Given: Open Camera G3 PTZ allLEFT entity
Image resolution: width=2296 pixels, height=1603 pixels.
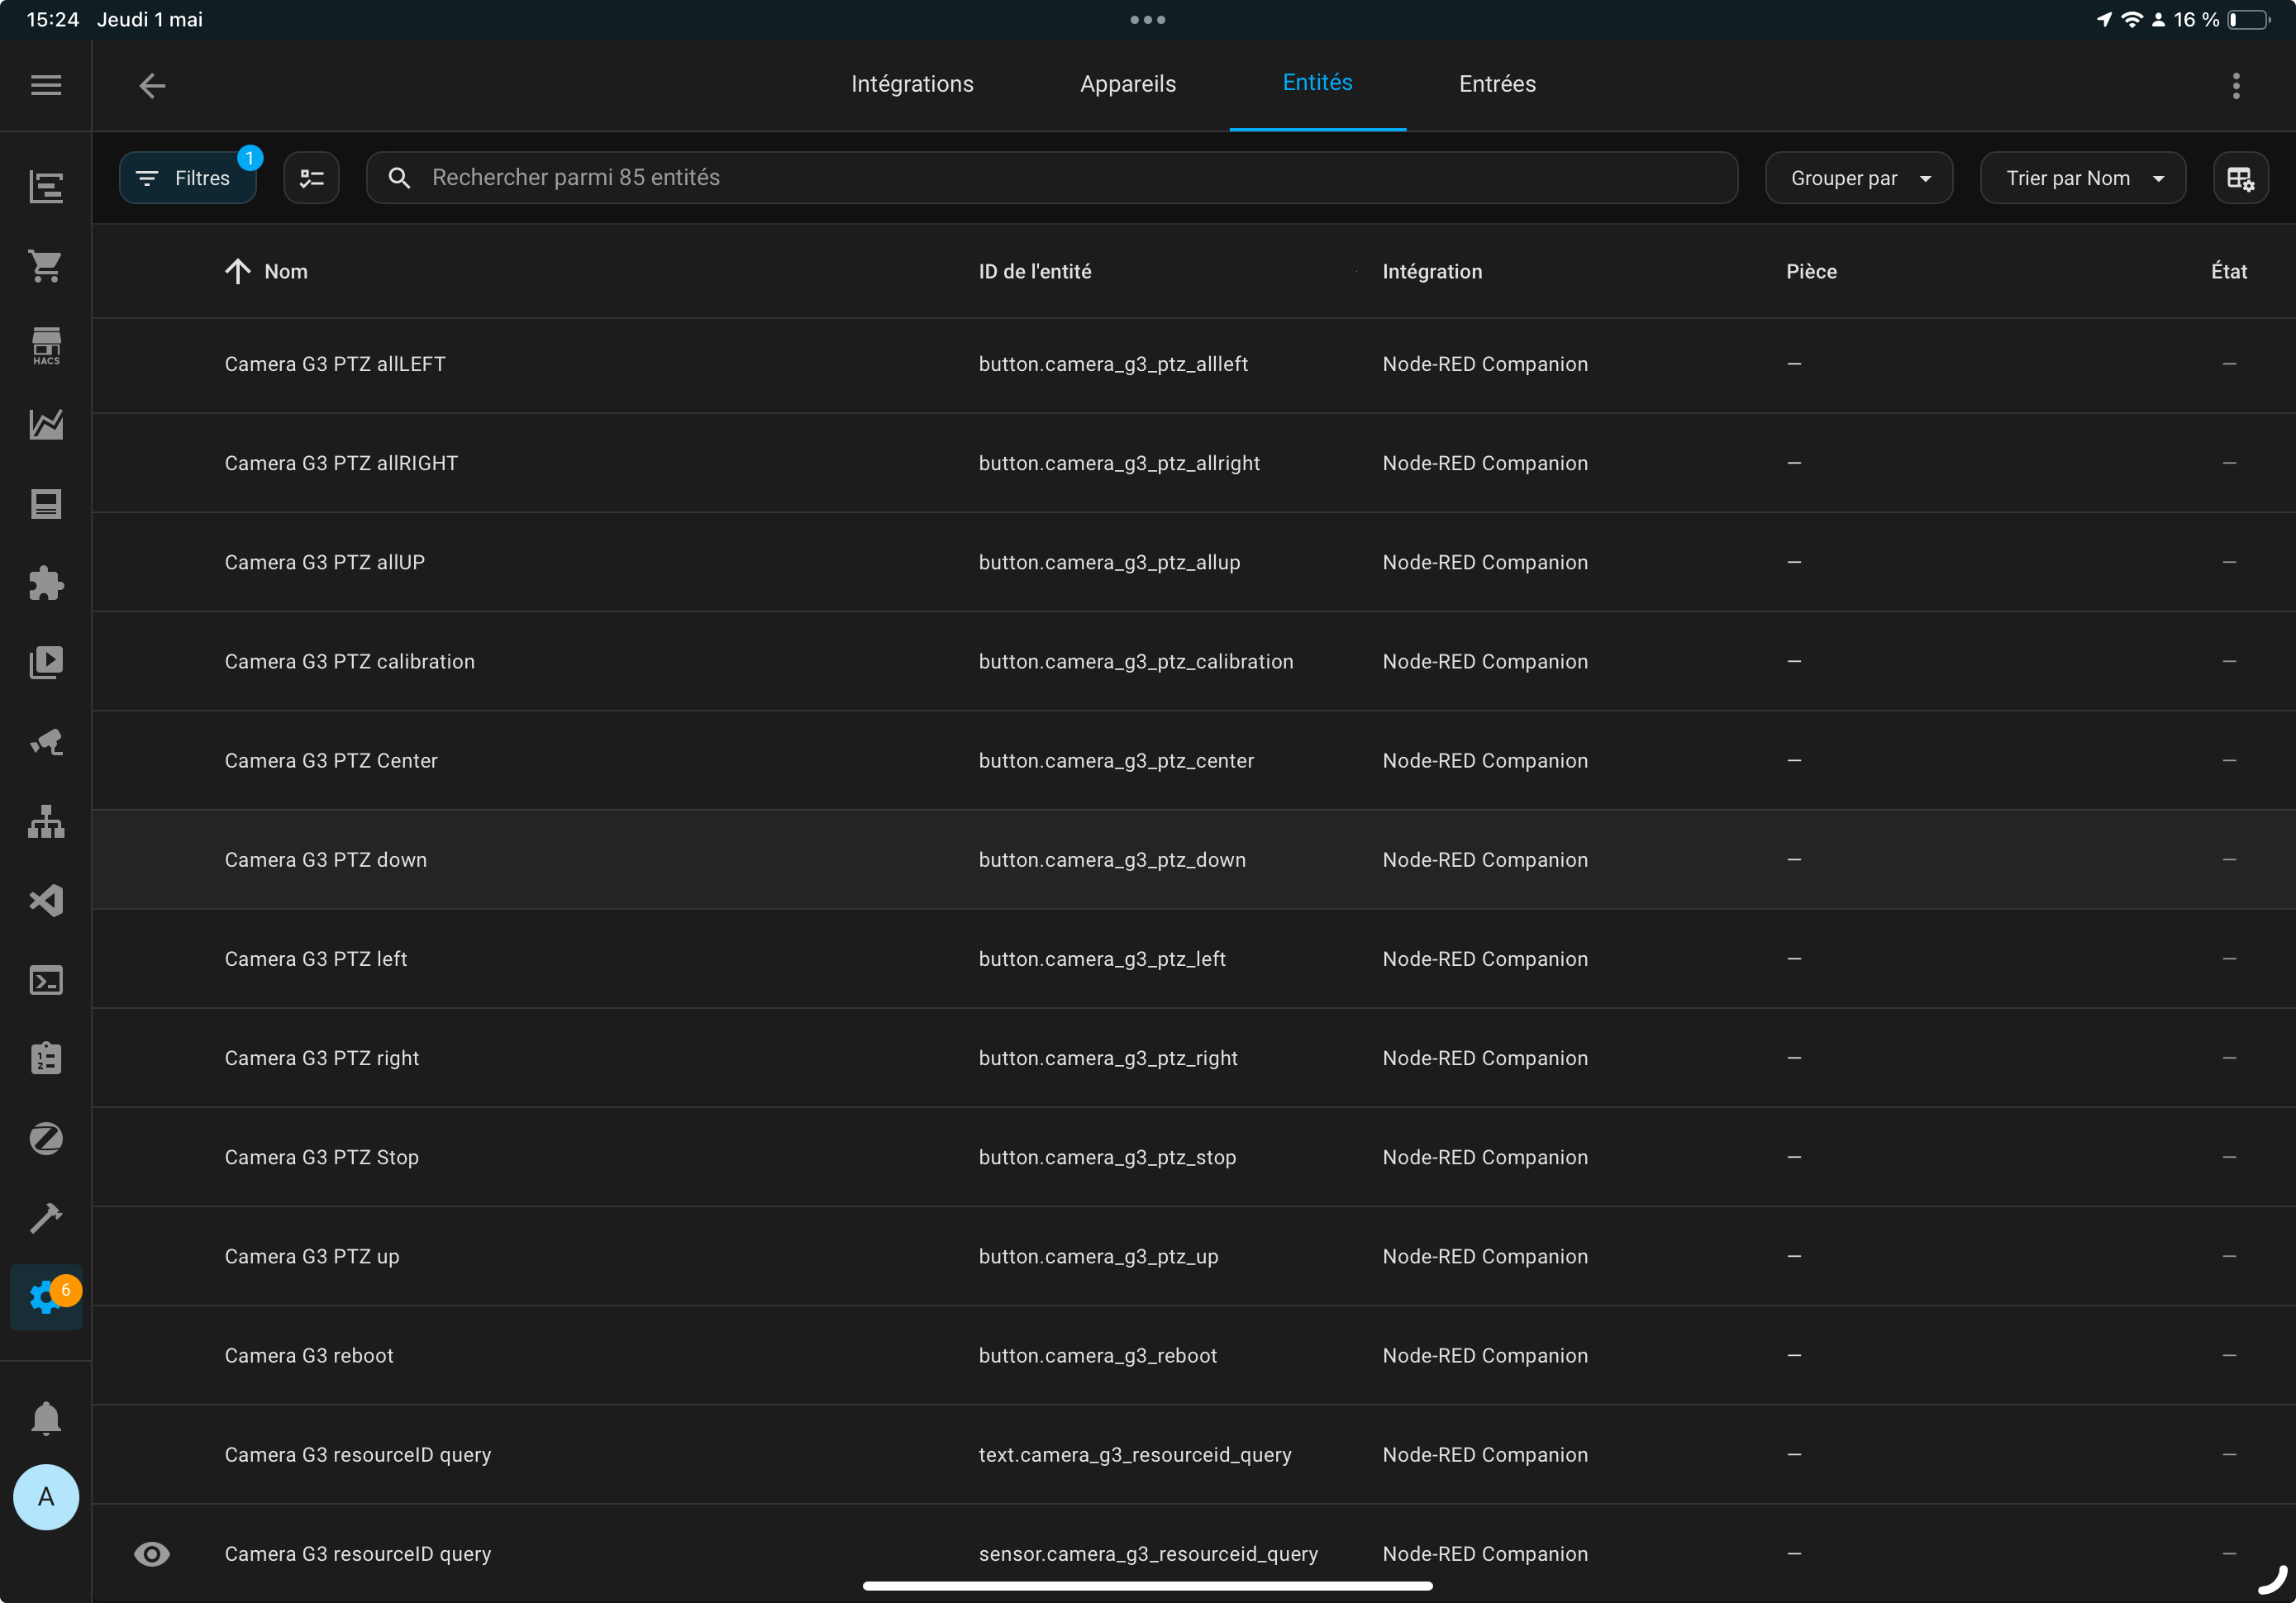Looking at the screenshot, I should [x=1194, y=365].
